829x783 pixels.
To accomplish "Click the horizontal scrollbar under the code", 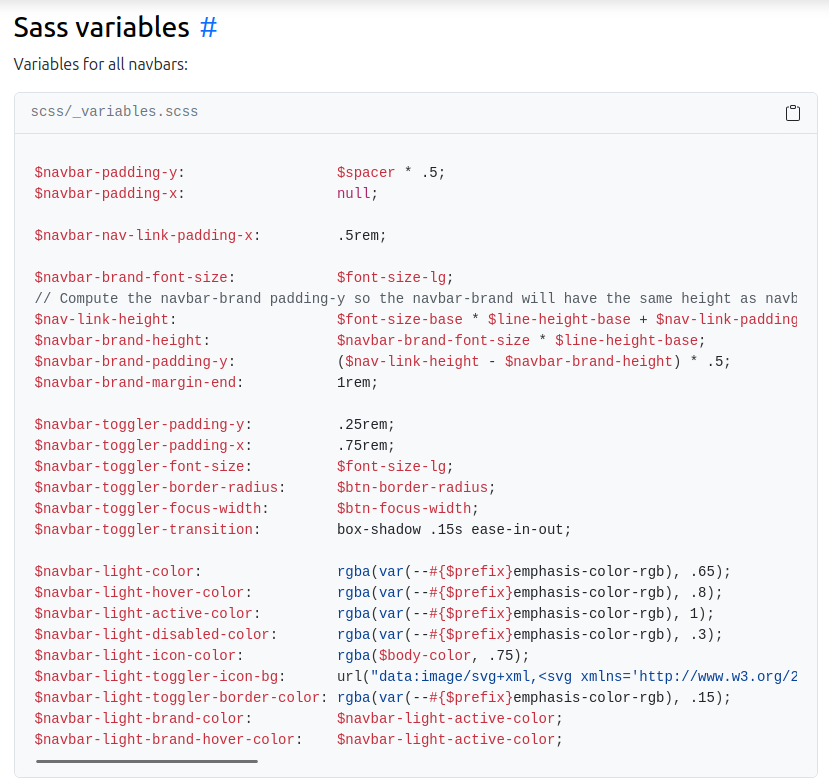I will (147, 761).
